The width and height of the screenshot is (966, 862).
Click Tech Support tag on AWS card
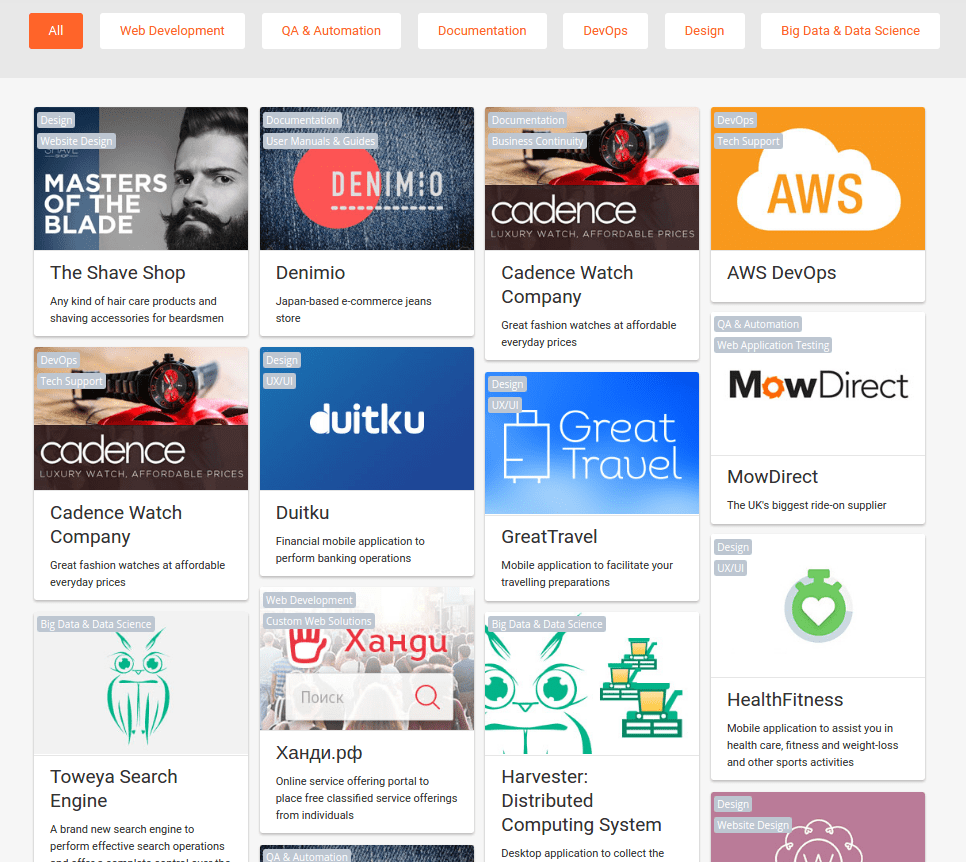point(748,141)
